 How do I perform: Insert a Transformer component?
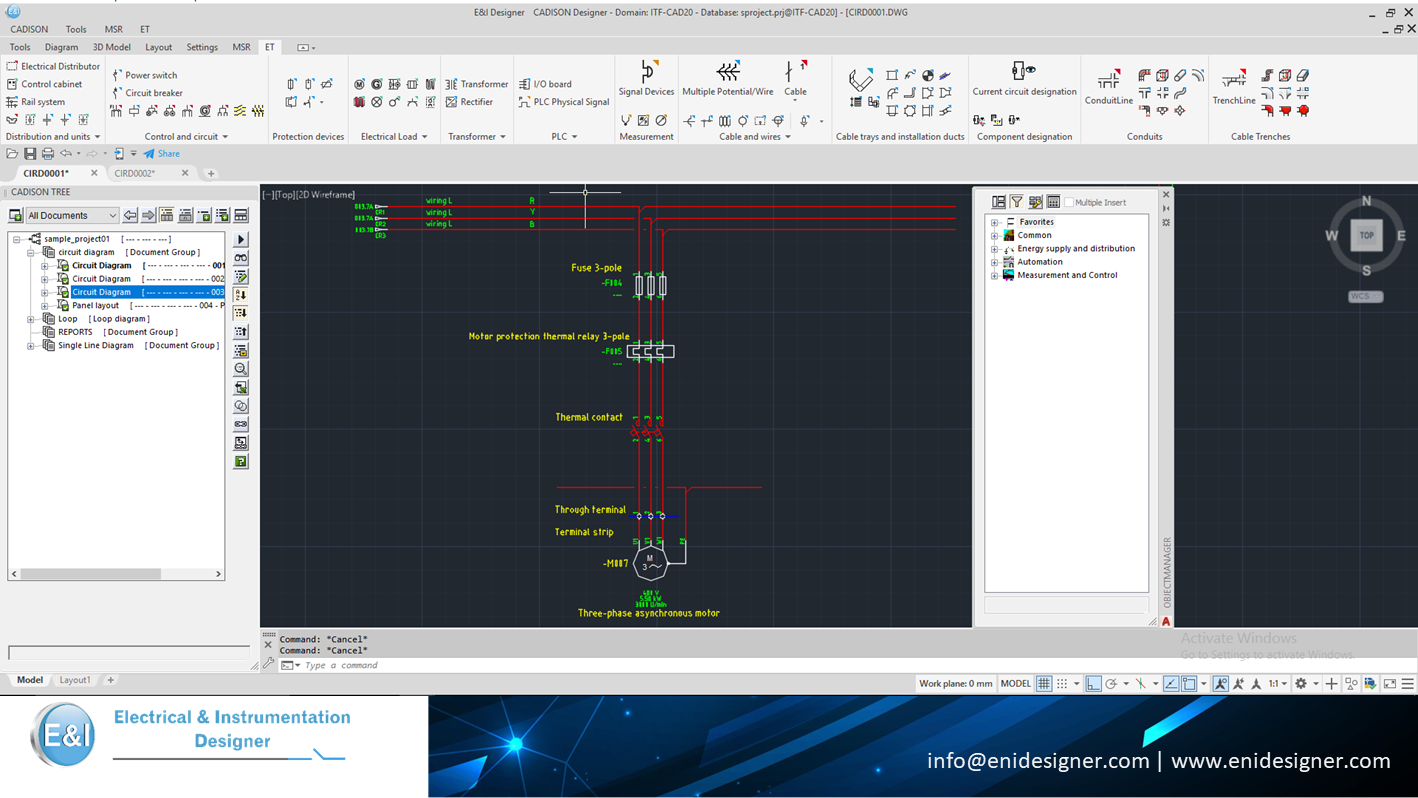click(477, 84)
